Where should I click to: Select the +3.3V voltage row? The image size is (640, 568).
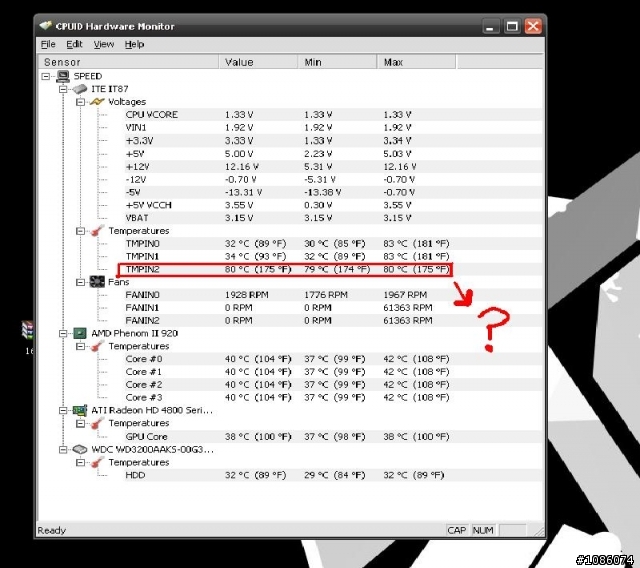point(333,140)
